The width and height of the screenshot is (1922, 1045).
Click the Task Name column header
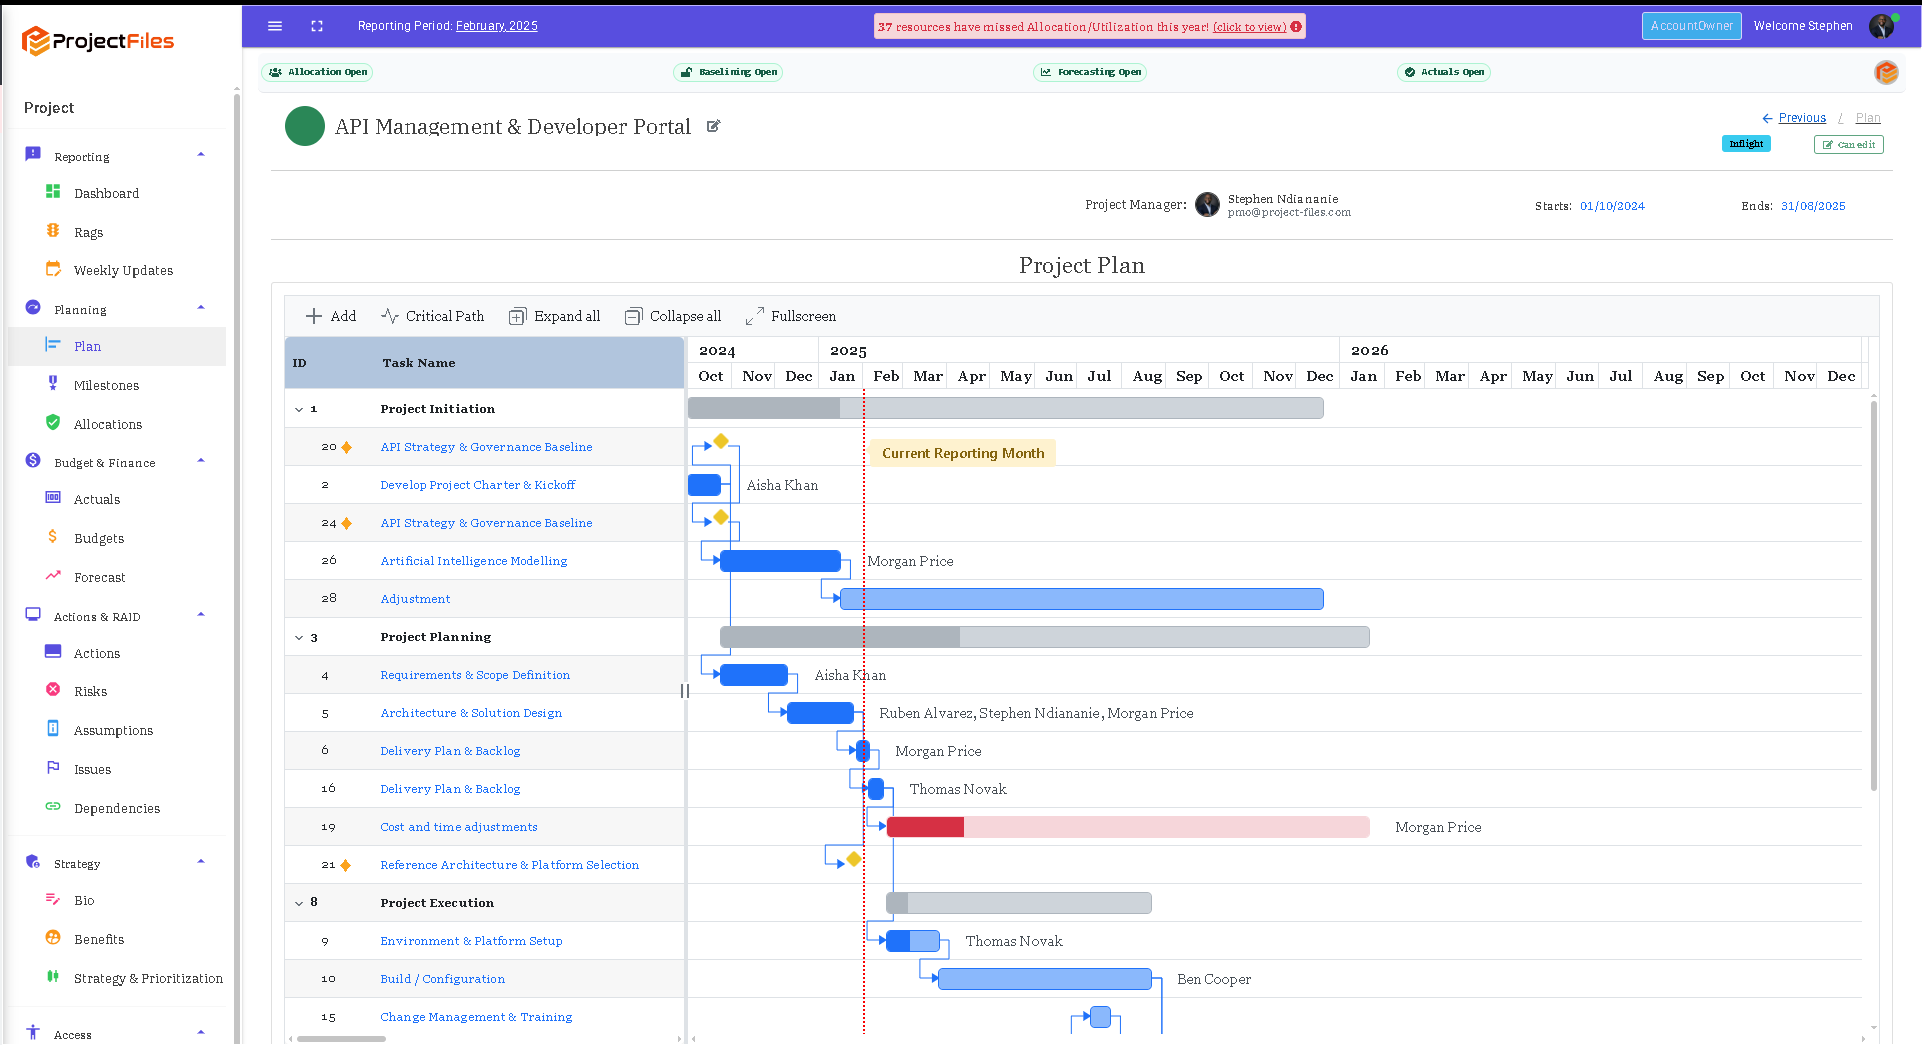(x=418, y=363)
